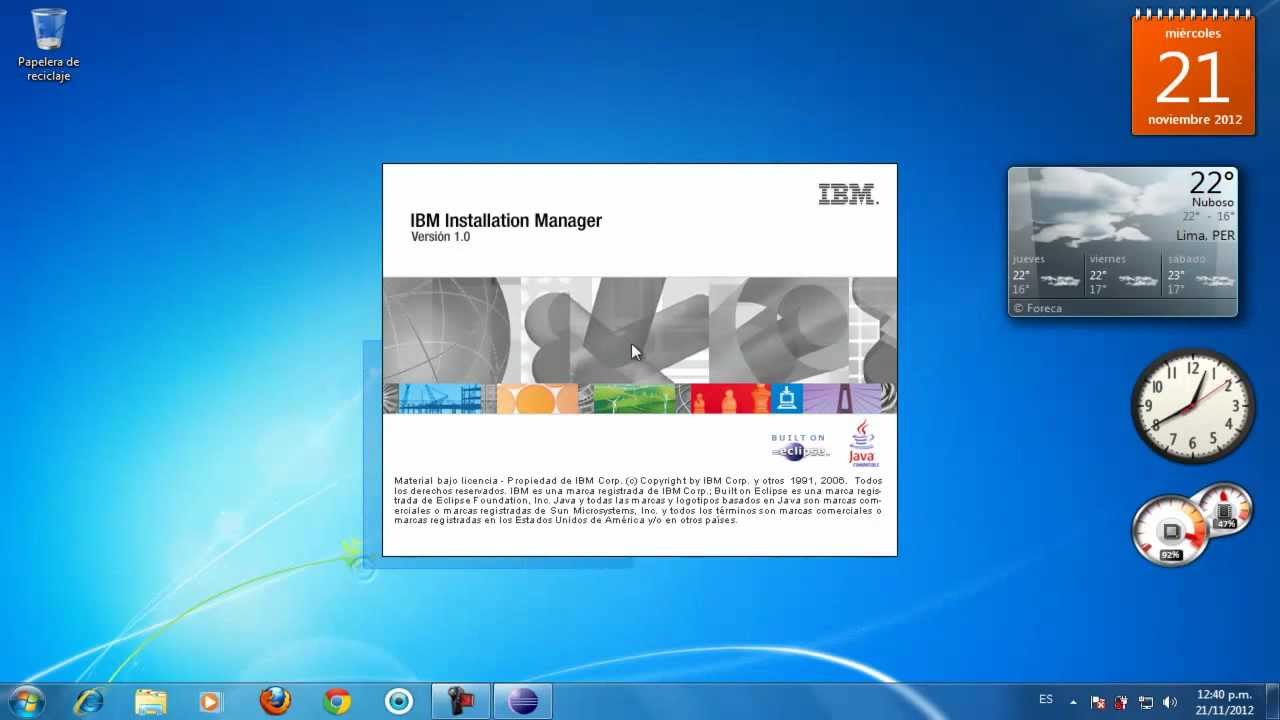Click the Built on Eclipse logo
The height and width of the screenshot is (720, 1280).
point(800,446)
